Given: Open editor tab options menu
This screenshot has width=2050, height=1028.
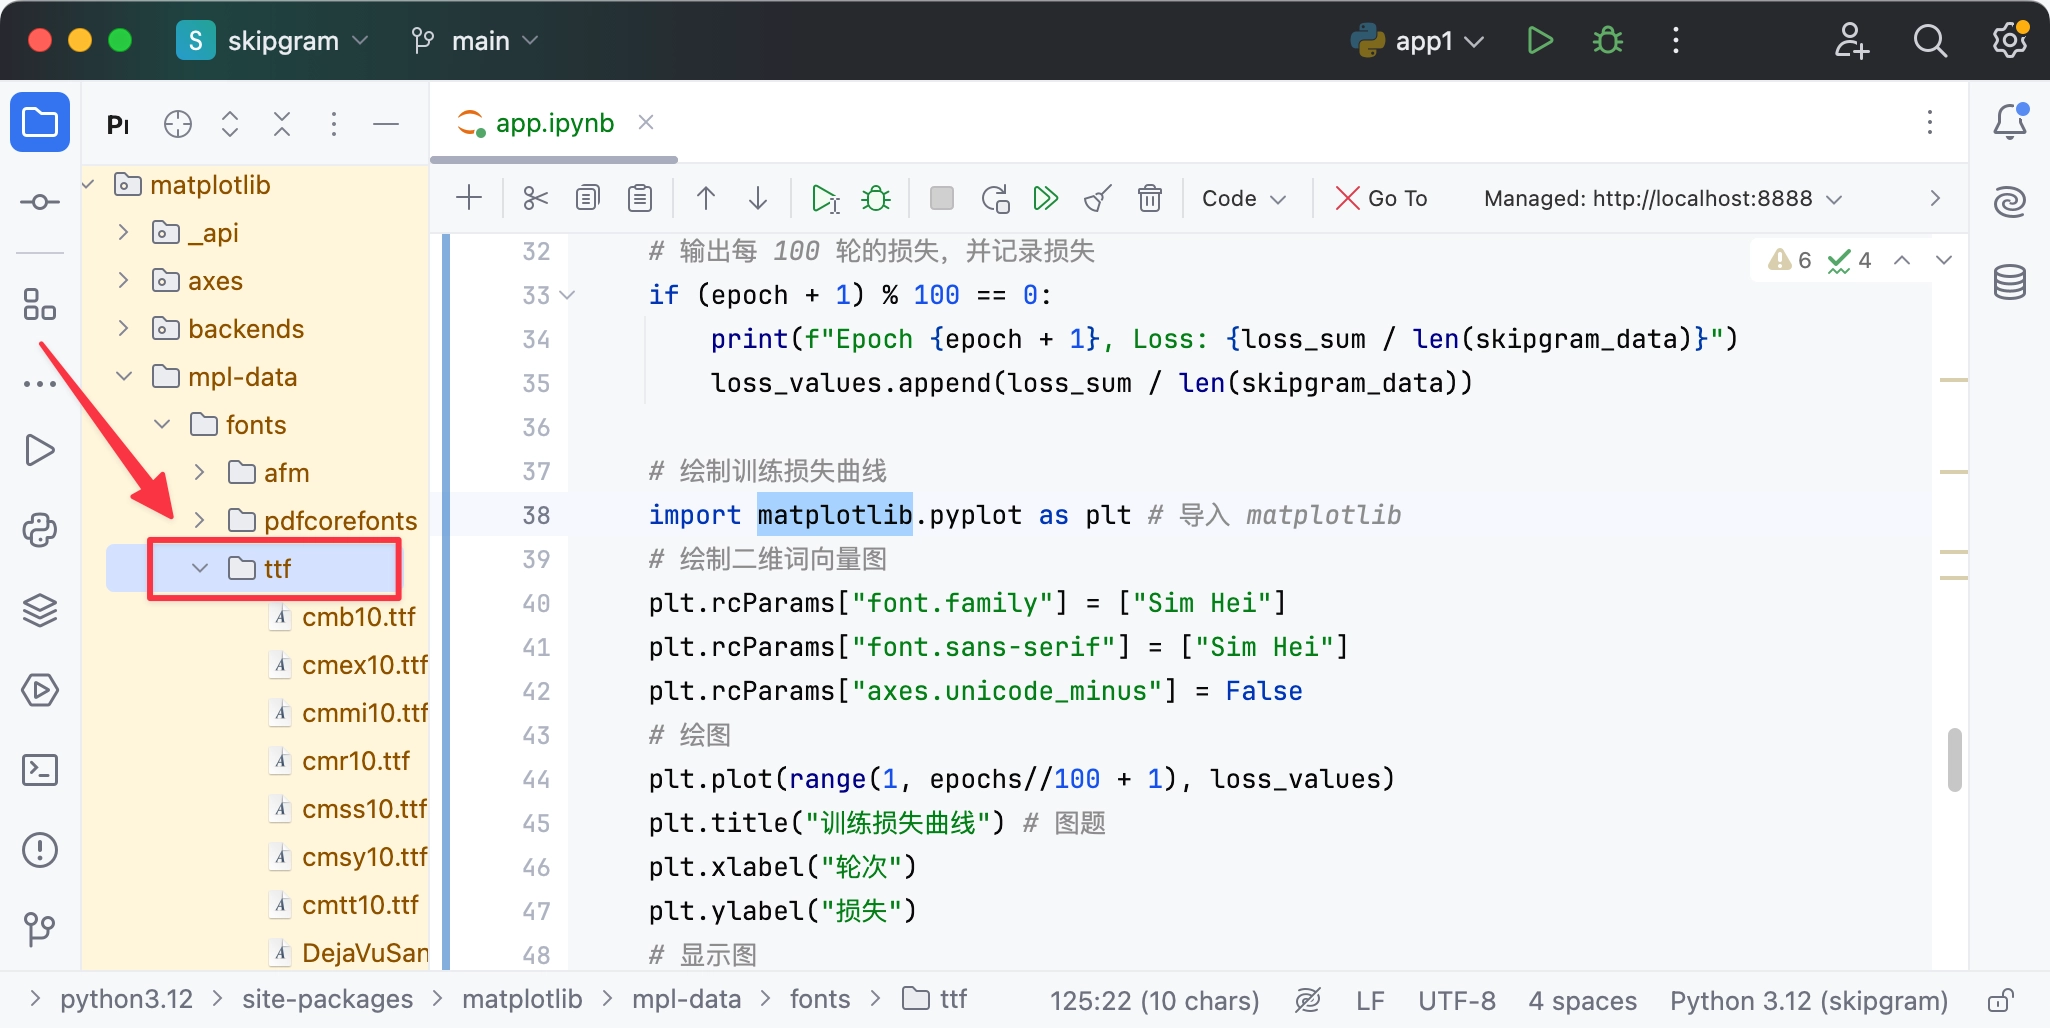Looking at the screenshot, I should pyautogui.click(x=1930, y=122).
